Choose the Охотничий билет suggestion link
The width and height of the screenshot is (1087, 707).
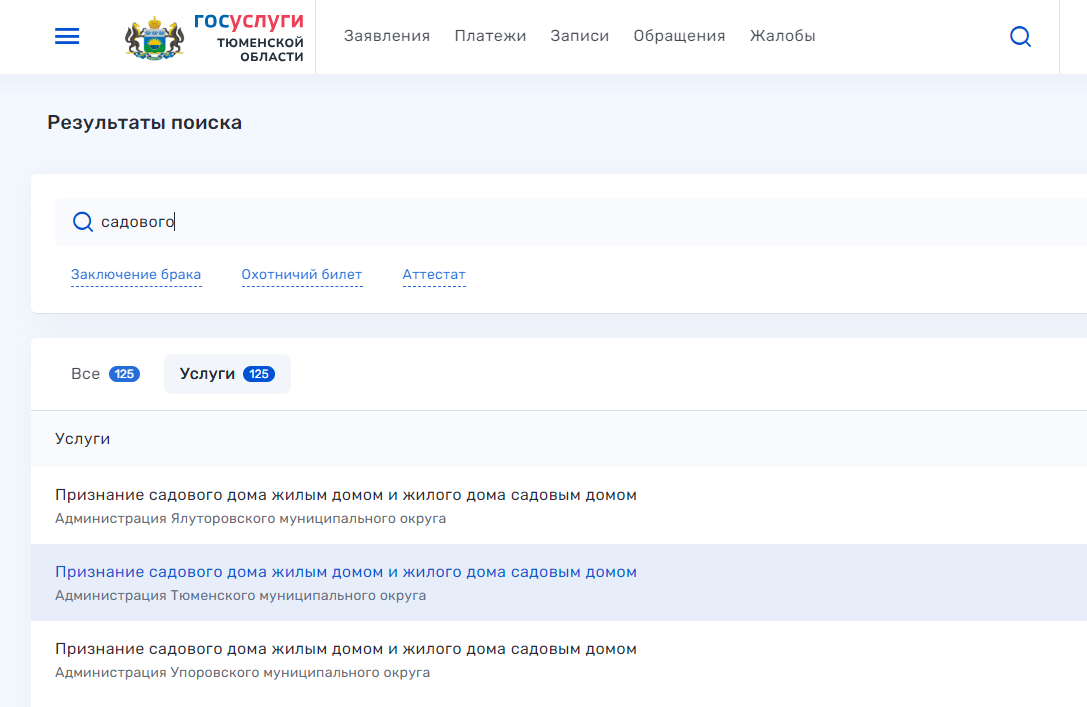(x=301, y=275)
